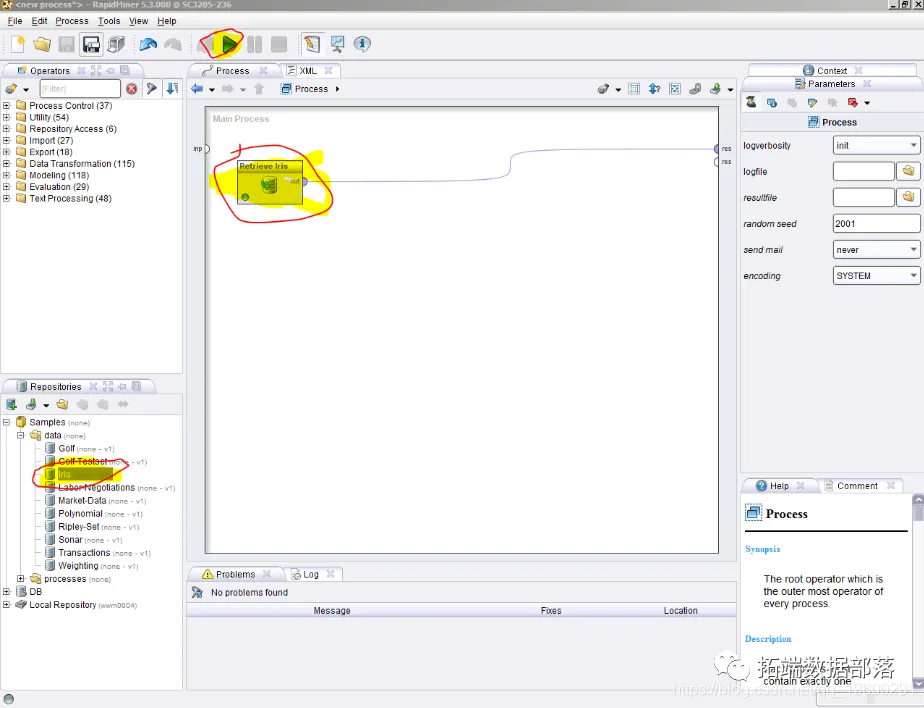This screenshot has height=708, width=924.
Task: Click the Process breadcrumb button
Action: tap(305, 89)
